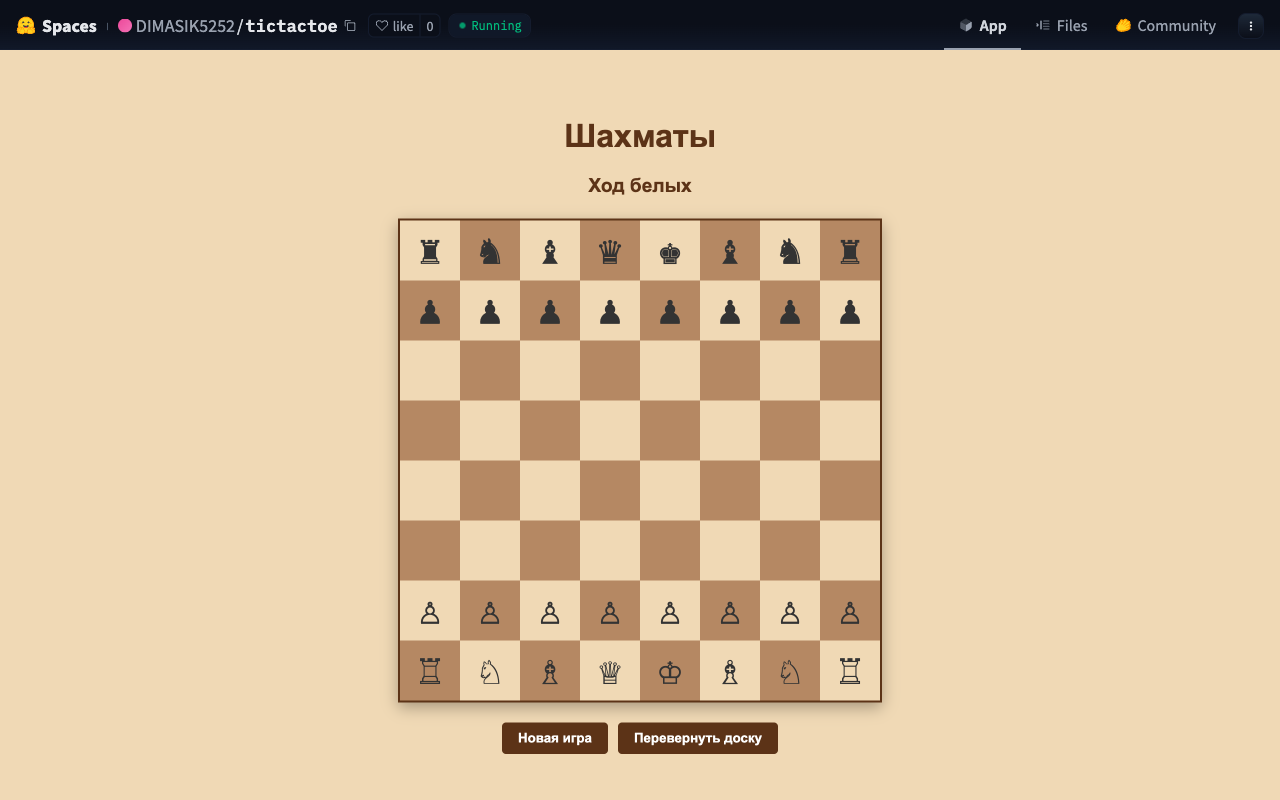The width and height of the screenshot is (1280, 800).
Task: Click the black king piece
Action: pos(670,251)
